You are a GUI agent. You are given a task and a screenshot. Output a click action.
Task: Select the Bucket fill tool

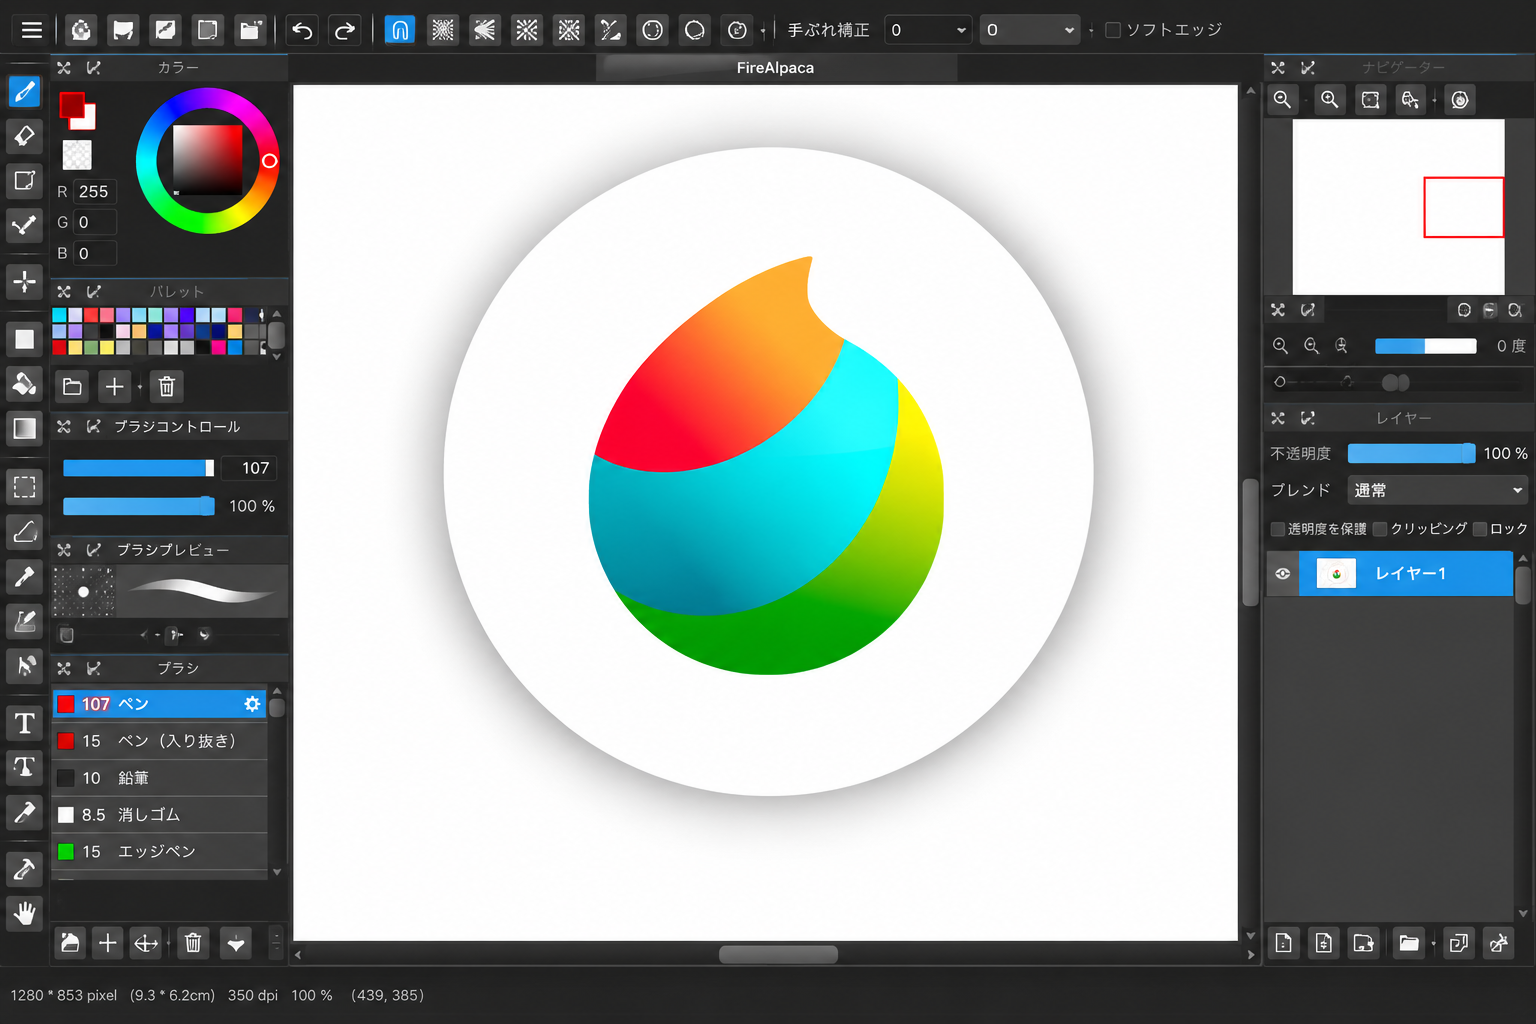(24, 384)
